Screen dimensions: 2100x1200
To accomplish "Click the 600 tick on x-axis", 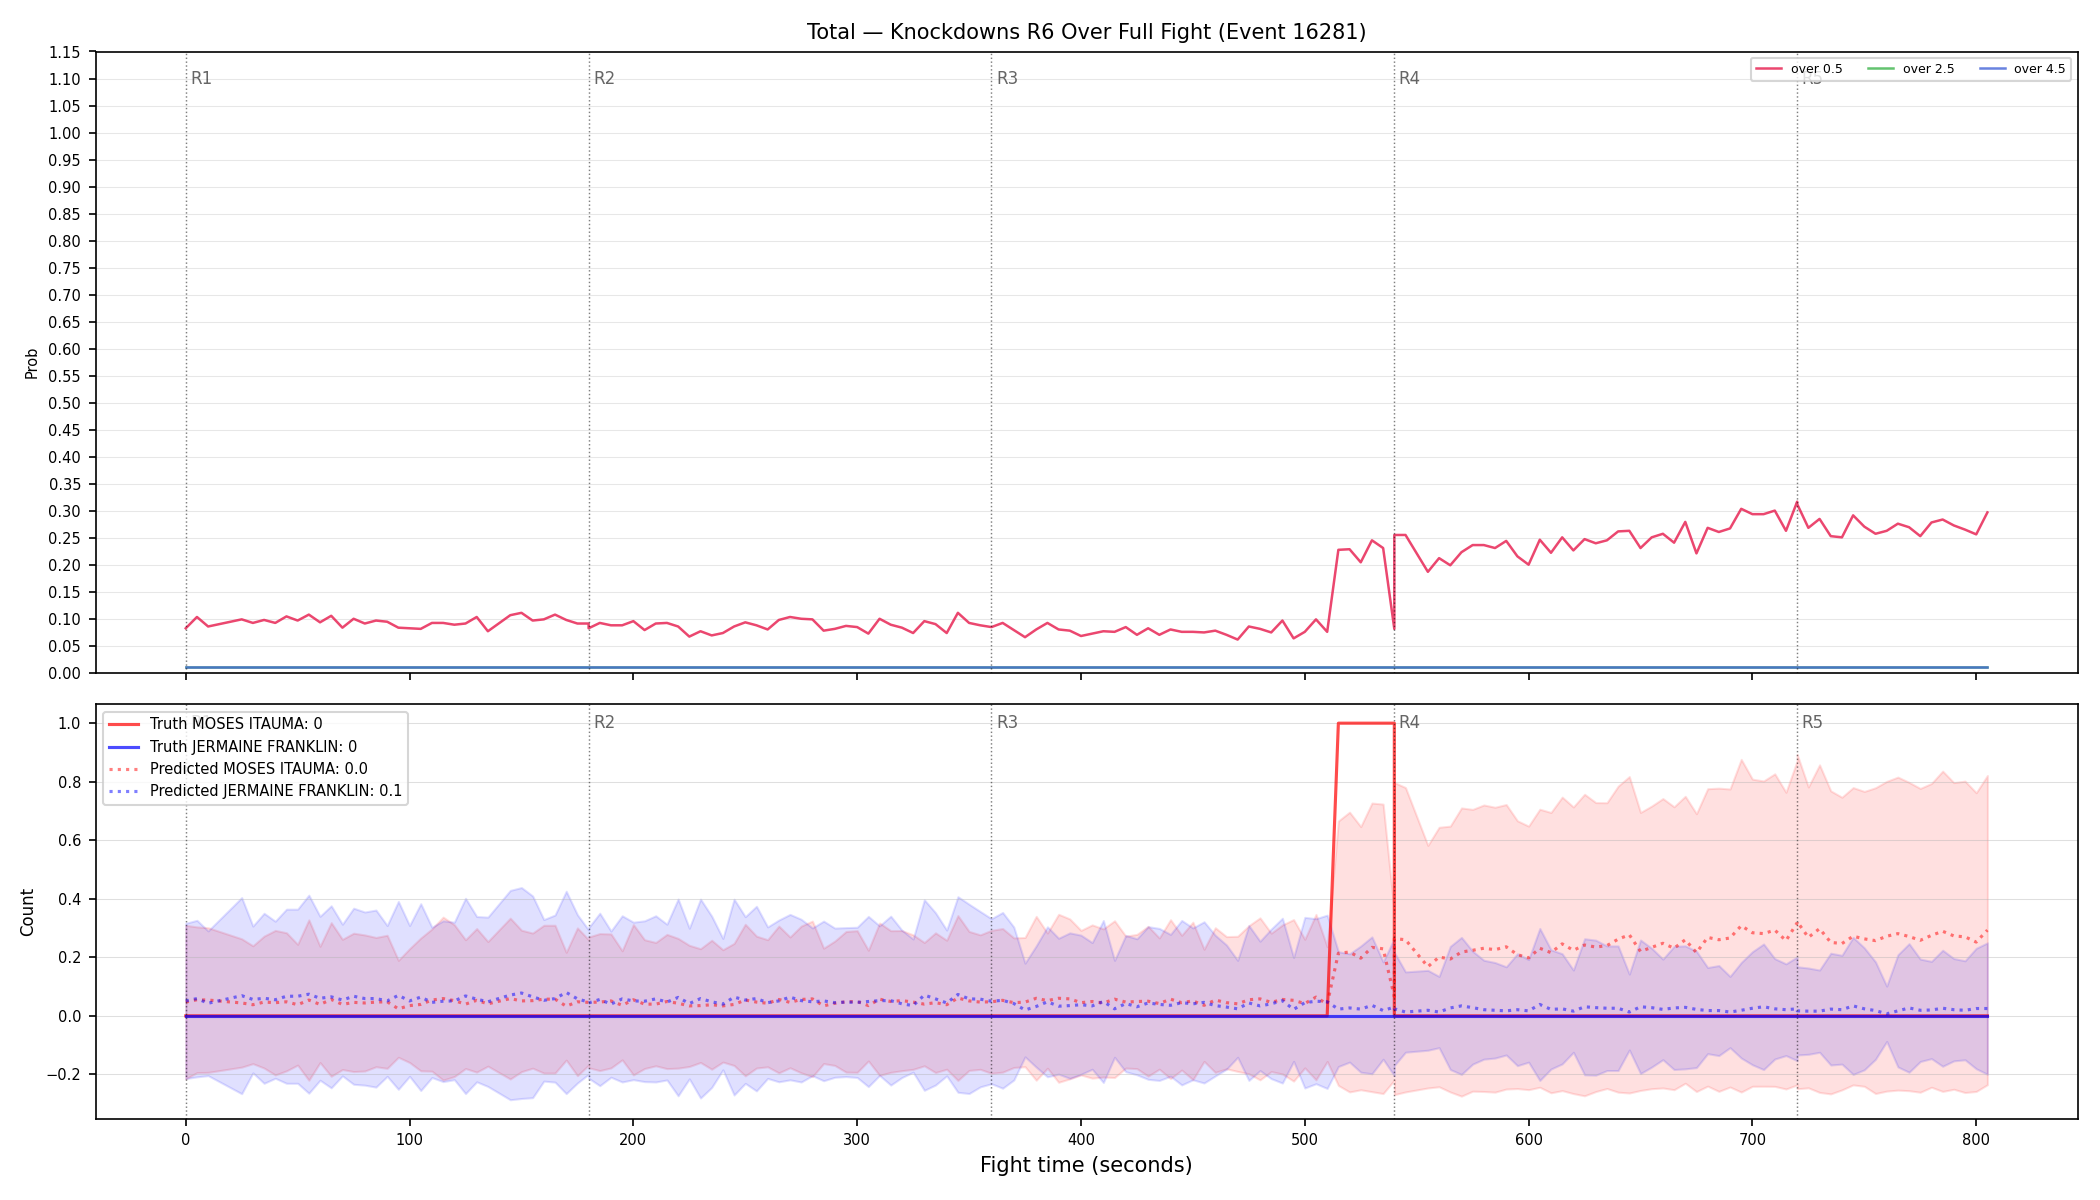I will (1528, 1138).
